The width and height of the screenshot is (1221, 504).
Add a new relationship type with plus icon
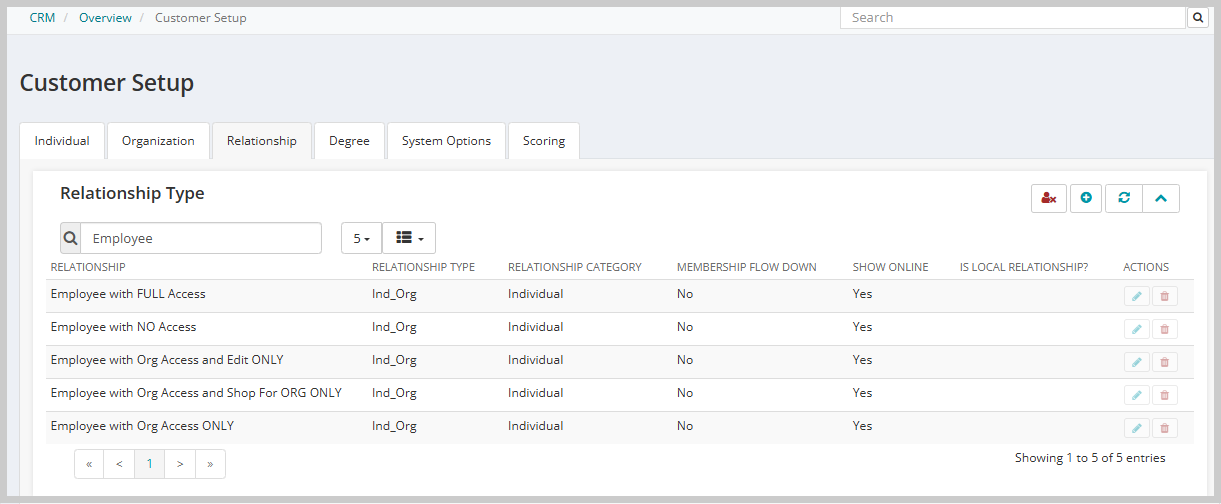[1086, 198]
